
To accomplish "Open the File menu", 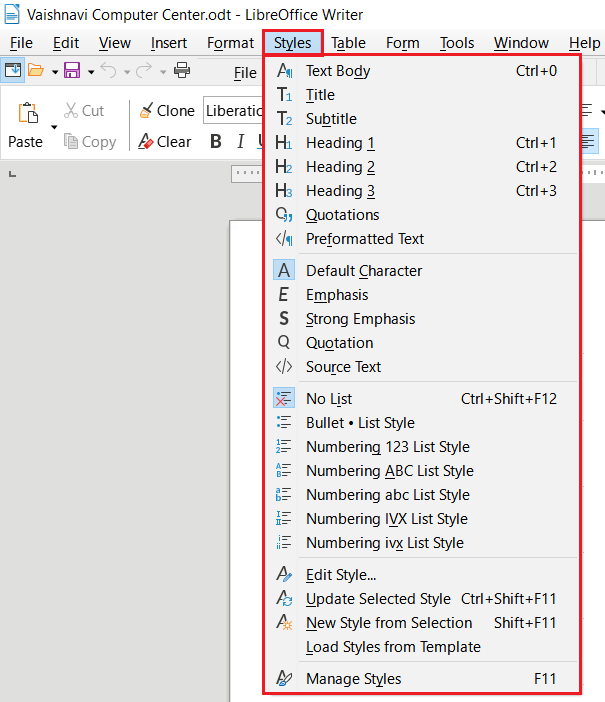I will pos(21,43).
